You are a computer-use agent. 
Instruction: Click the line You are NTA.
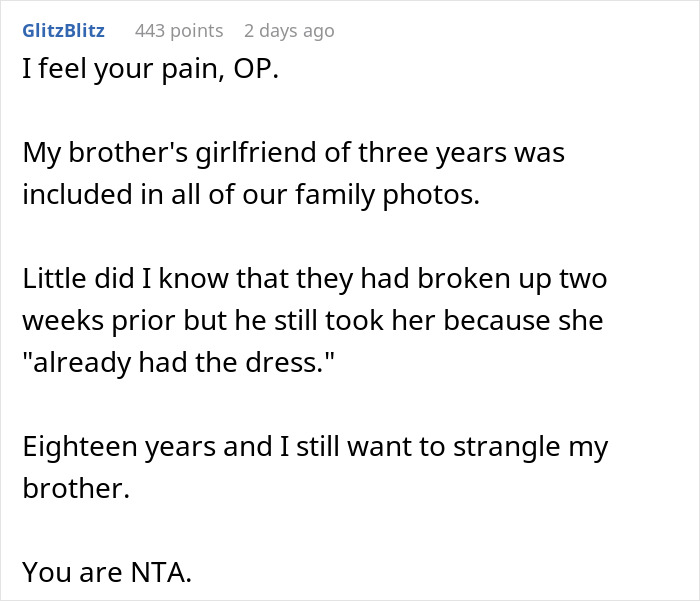coord(107,572)
